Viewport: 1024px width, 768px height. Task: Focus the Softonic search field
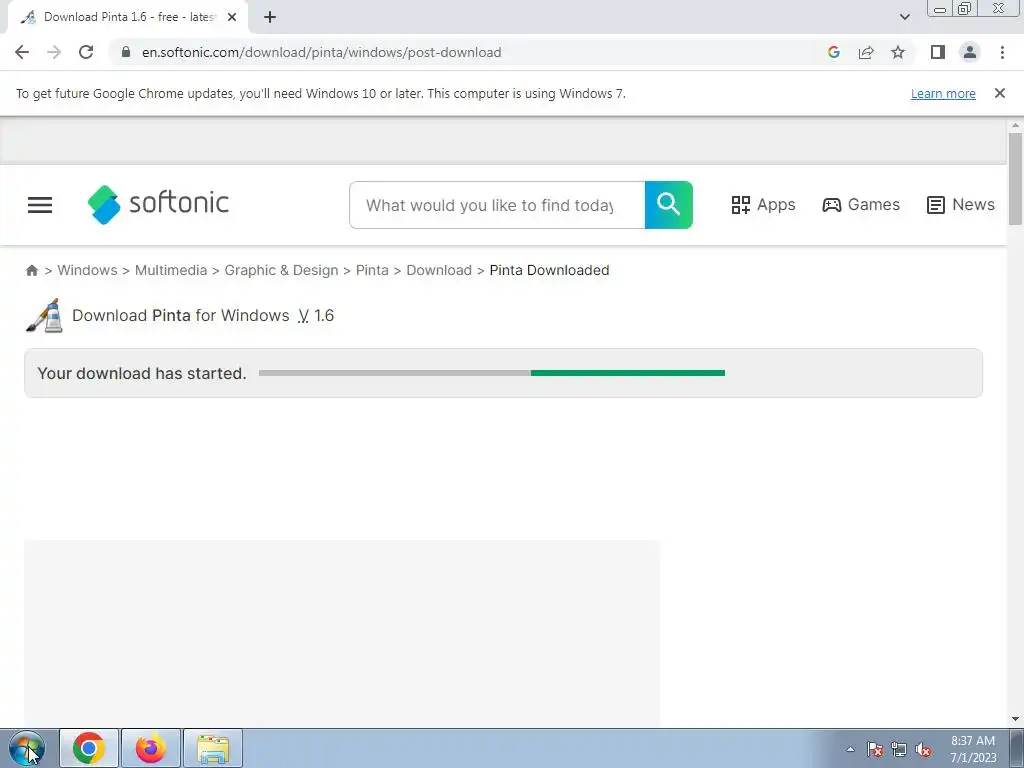(497, 205)
